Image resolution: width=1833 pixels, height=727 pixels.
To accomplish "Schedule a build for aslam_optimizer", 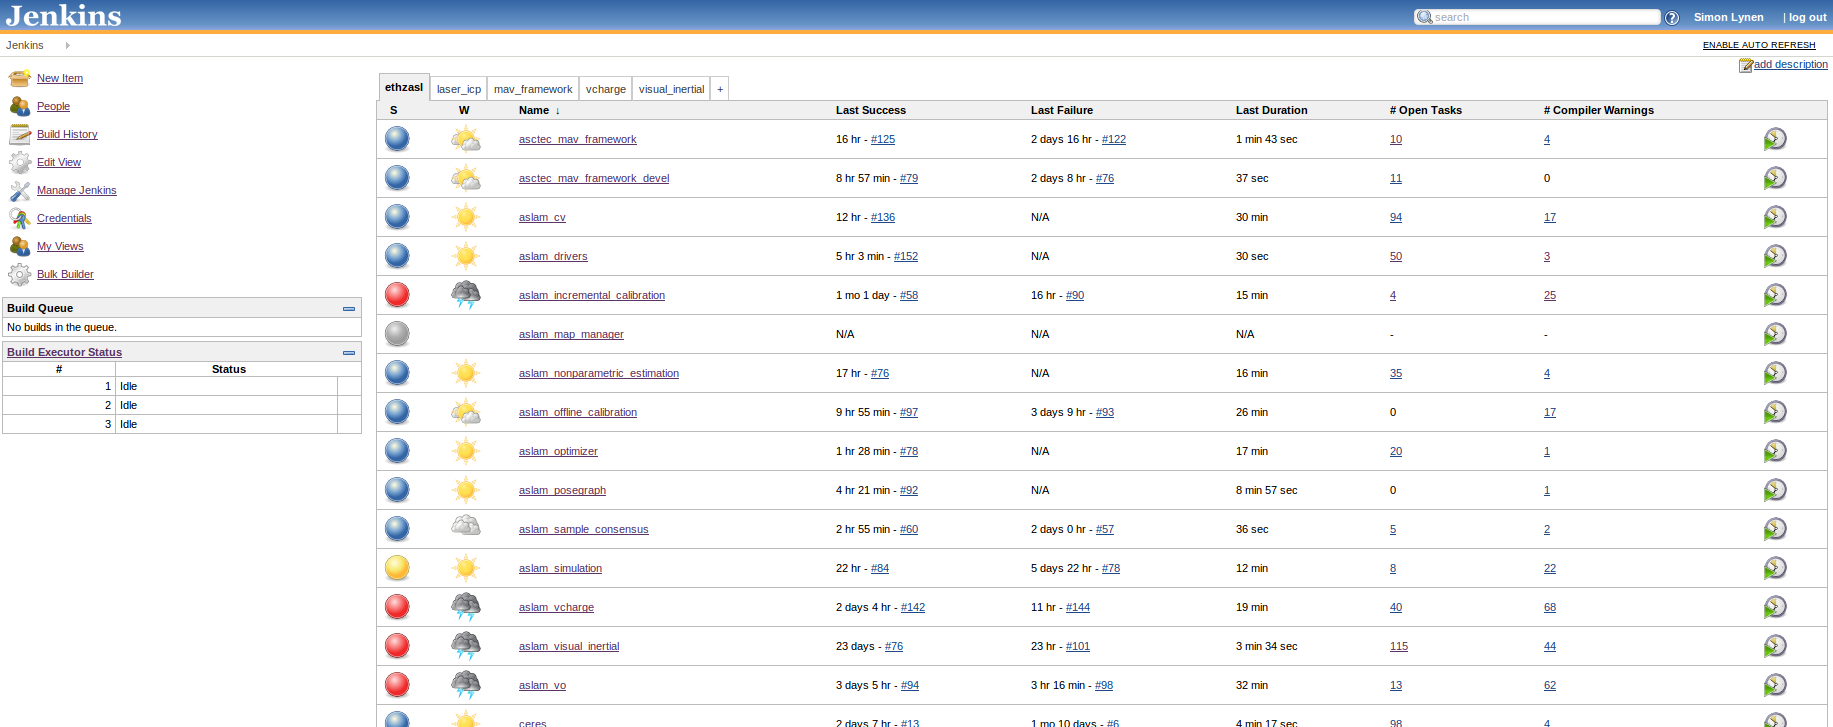I will click(x=1775, y=451).
